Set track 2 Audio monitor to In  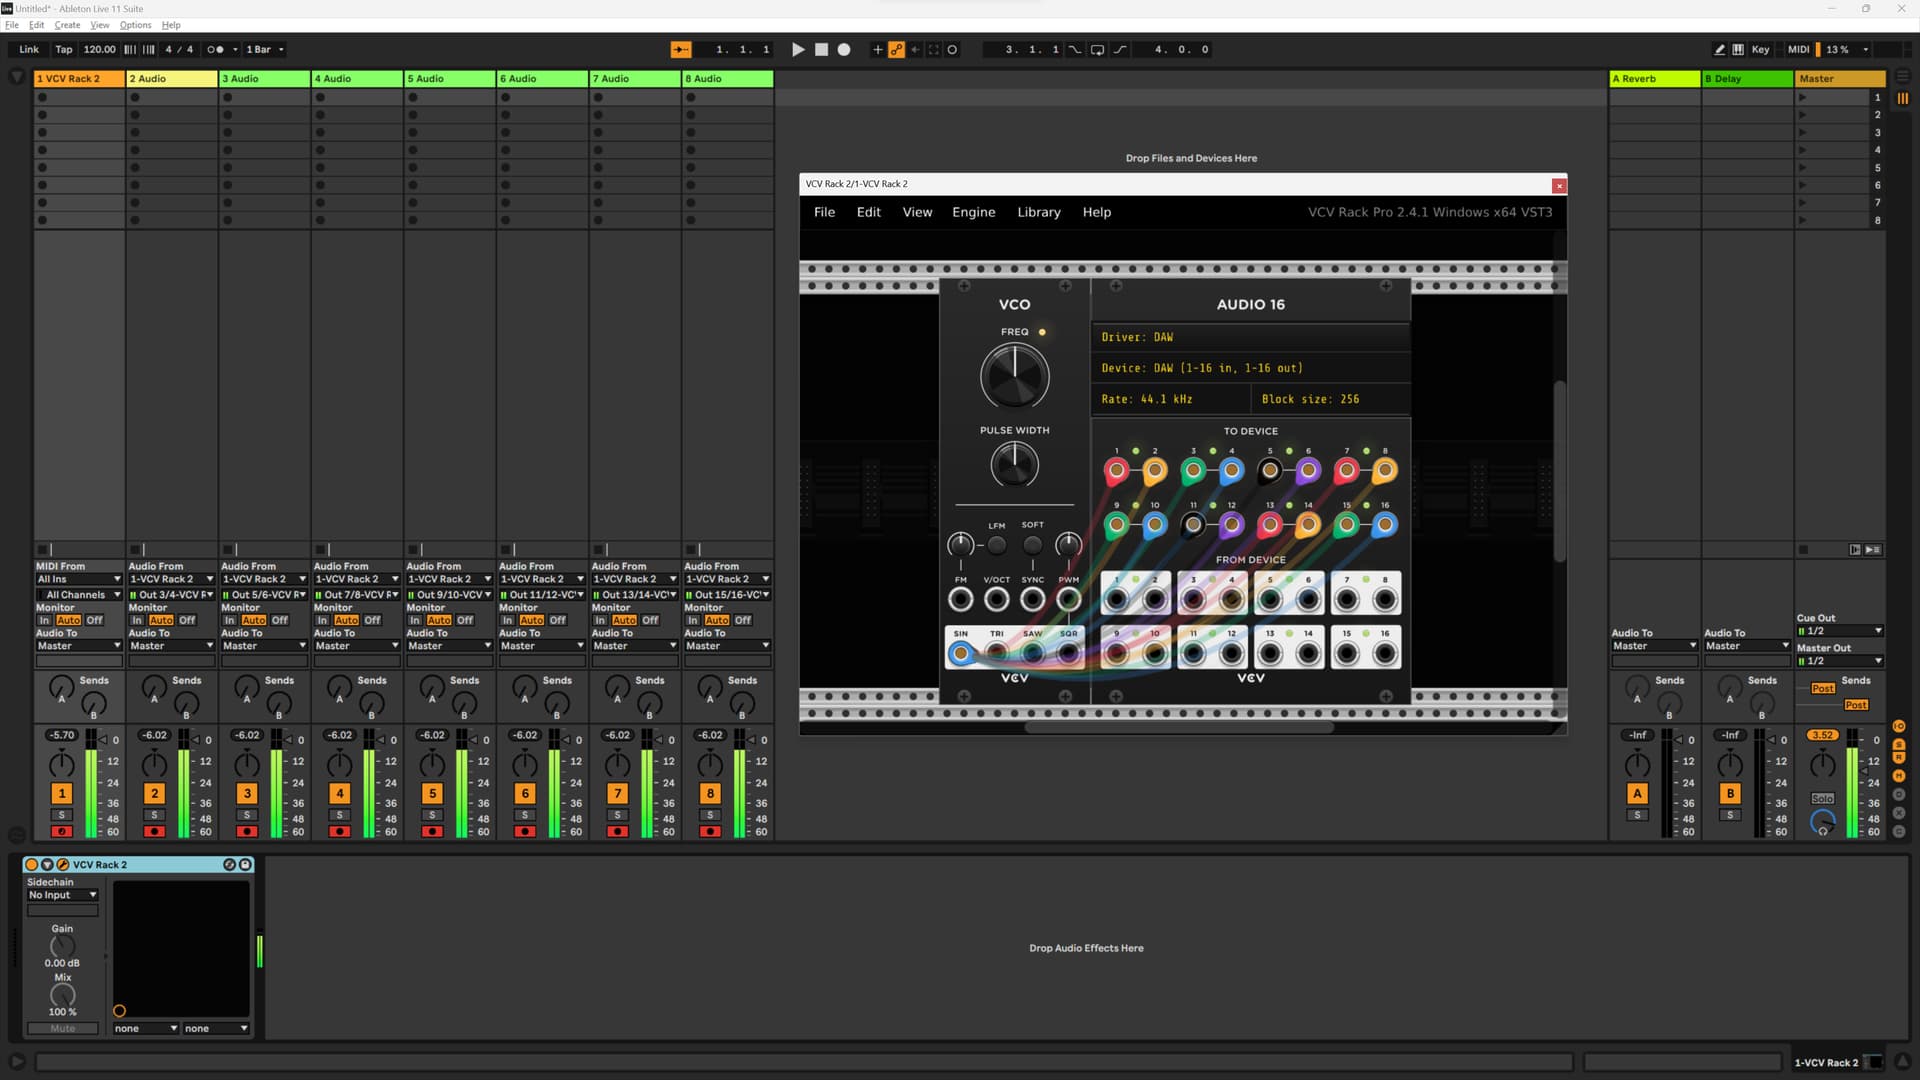(x=137, y=620)
